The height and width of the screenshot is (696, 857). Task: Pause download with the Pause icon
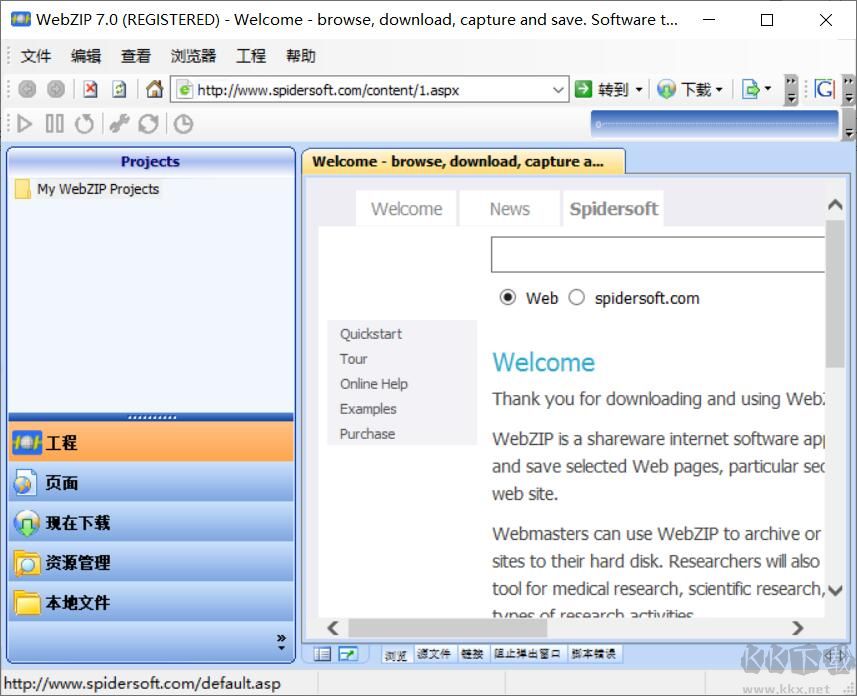point(55,124)
